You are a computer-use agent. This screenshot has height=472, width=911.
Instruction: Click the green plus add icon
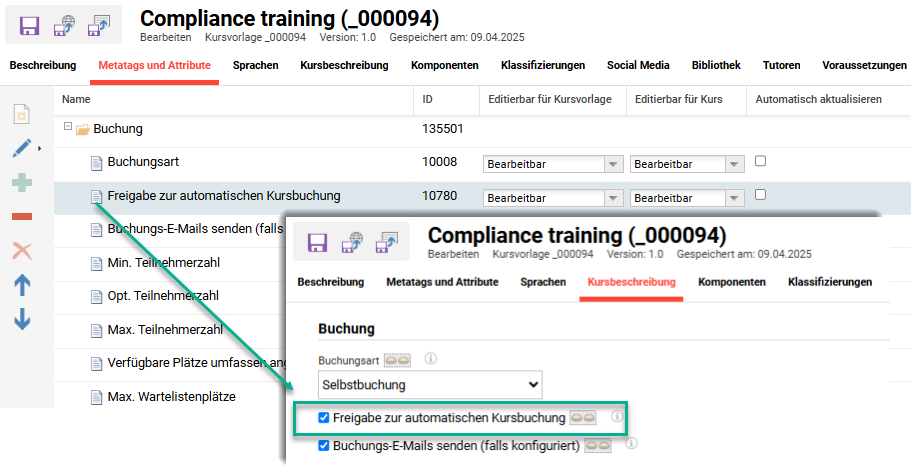click(x=22, y=182)
